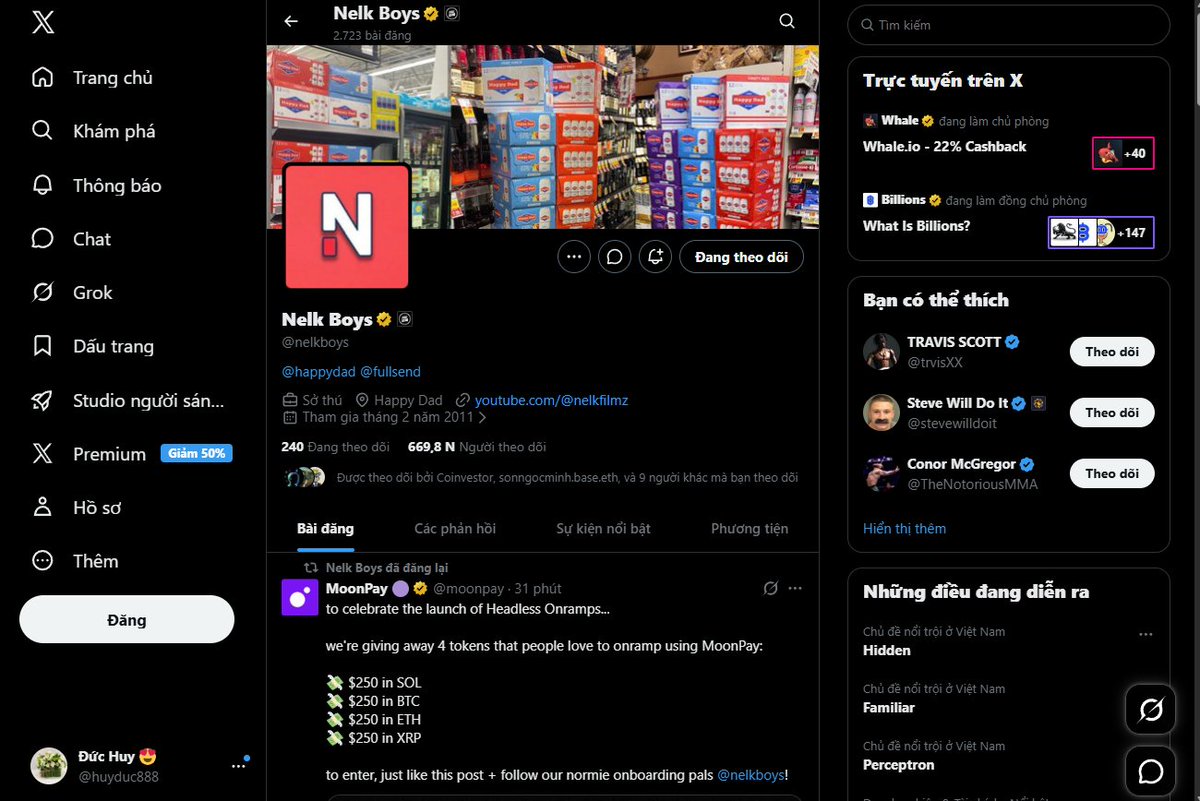Open account switcher dots beside Đức Huy

tap(238, 766)
